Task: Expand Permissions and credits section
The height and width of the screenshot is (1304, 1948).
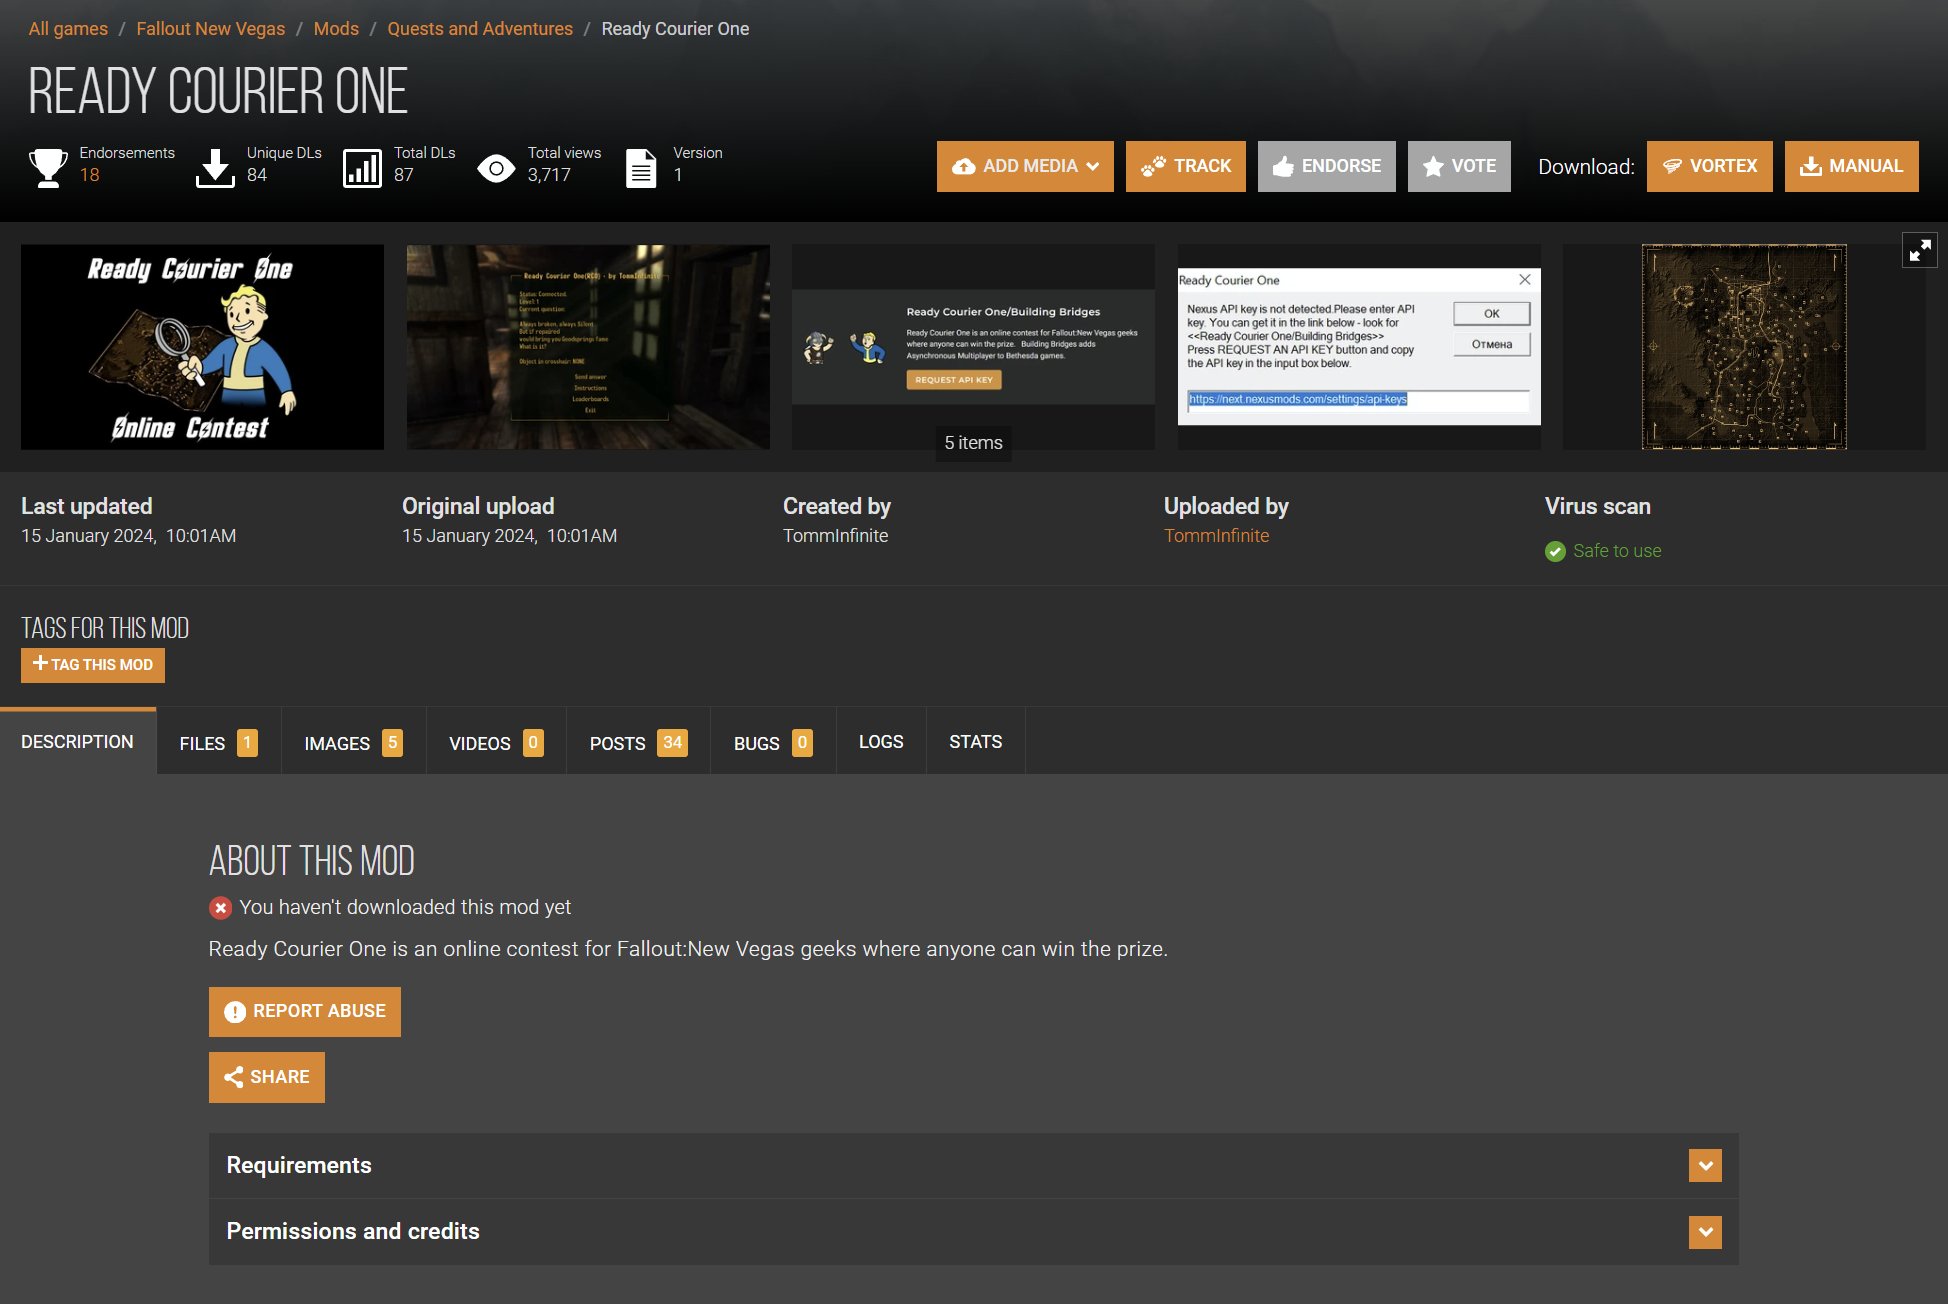Action: click(974, 1232)
